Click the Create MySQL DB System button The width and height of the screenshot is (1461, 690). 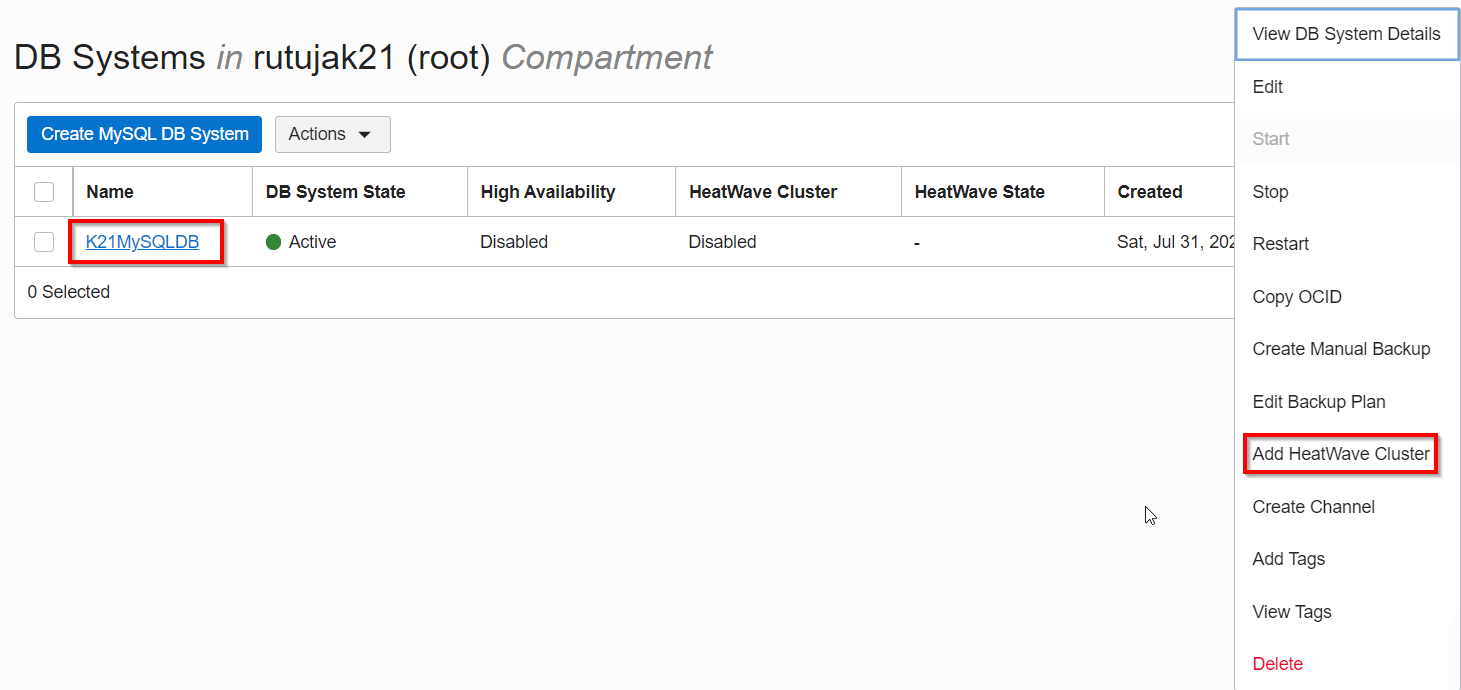(x=143, y=133)
